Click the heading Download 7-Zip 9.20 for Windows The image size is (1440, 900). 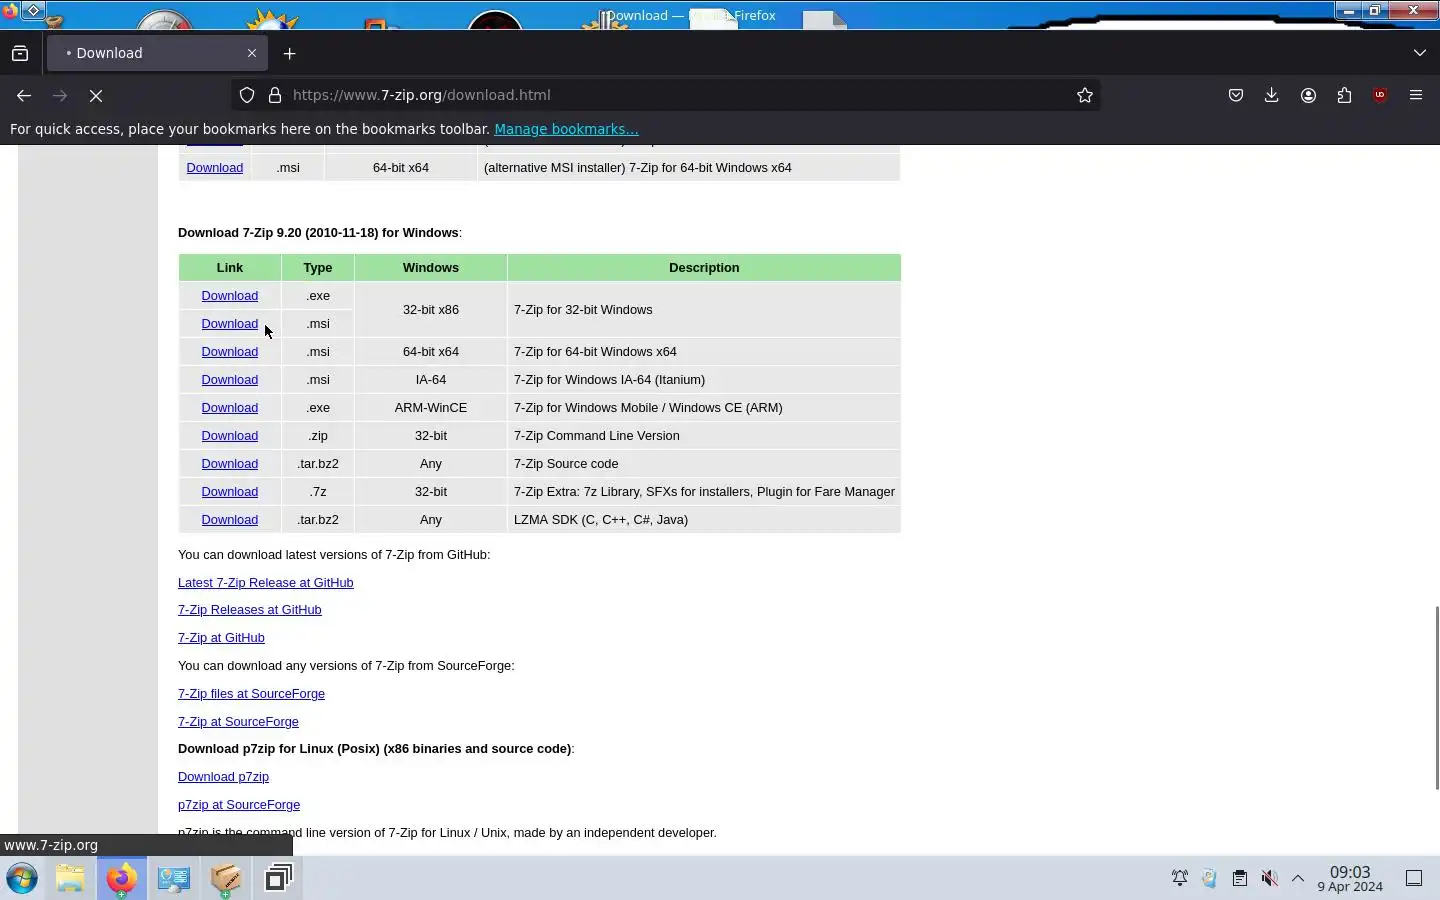(x=319, y=232)
